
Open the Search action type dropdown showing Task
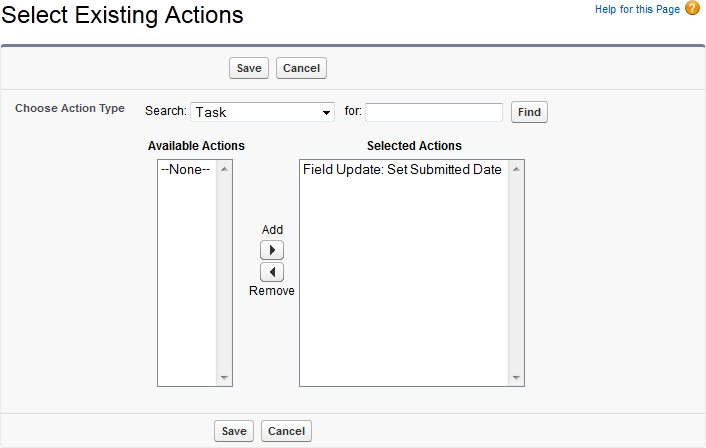pos(262,112)
